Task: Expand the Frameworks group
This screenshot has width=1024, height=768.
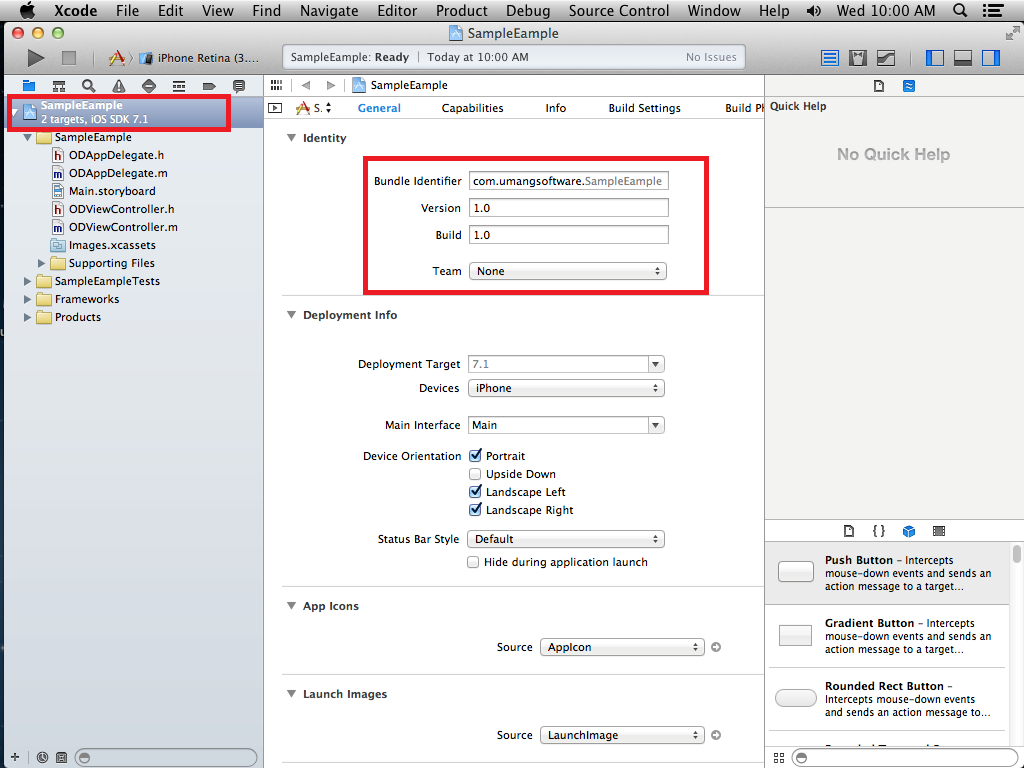Action: [x=27, y=299]
